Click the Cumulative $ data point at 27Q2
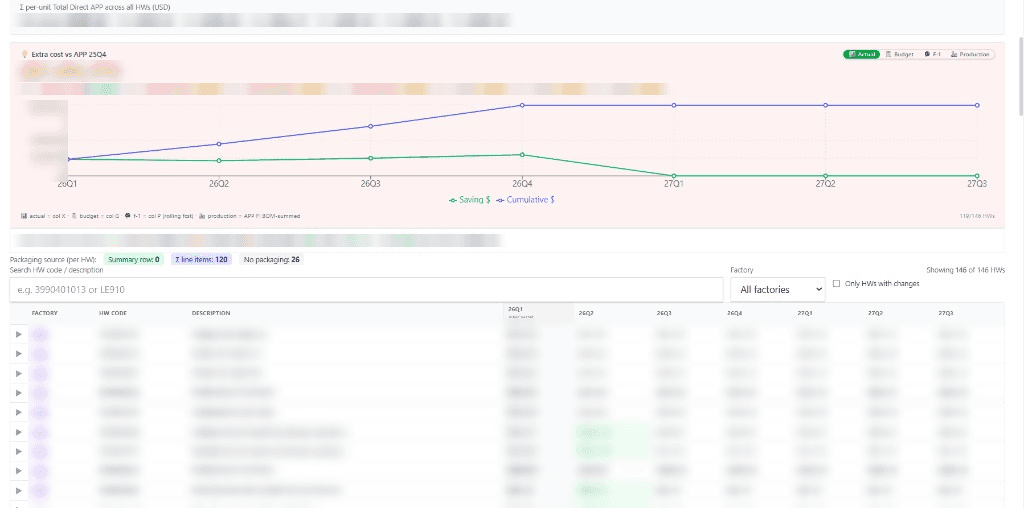 click(x=825, y=105)
